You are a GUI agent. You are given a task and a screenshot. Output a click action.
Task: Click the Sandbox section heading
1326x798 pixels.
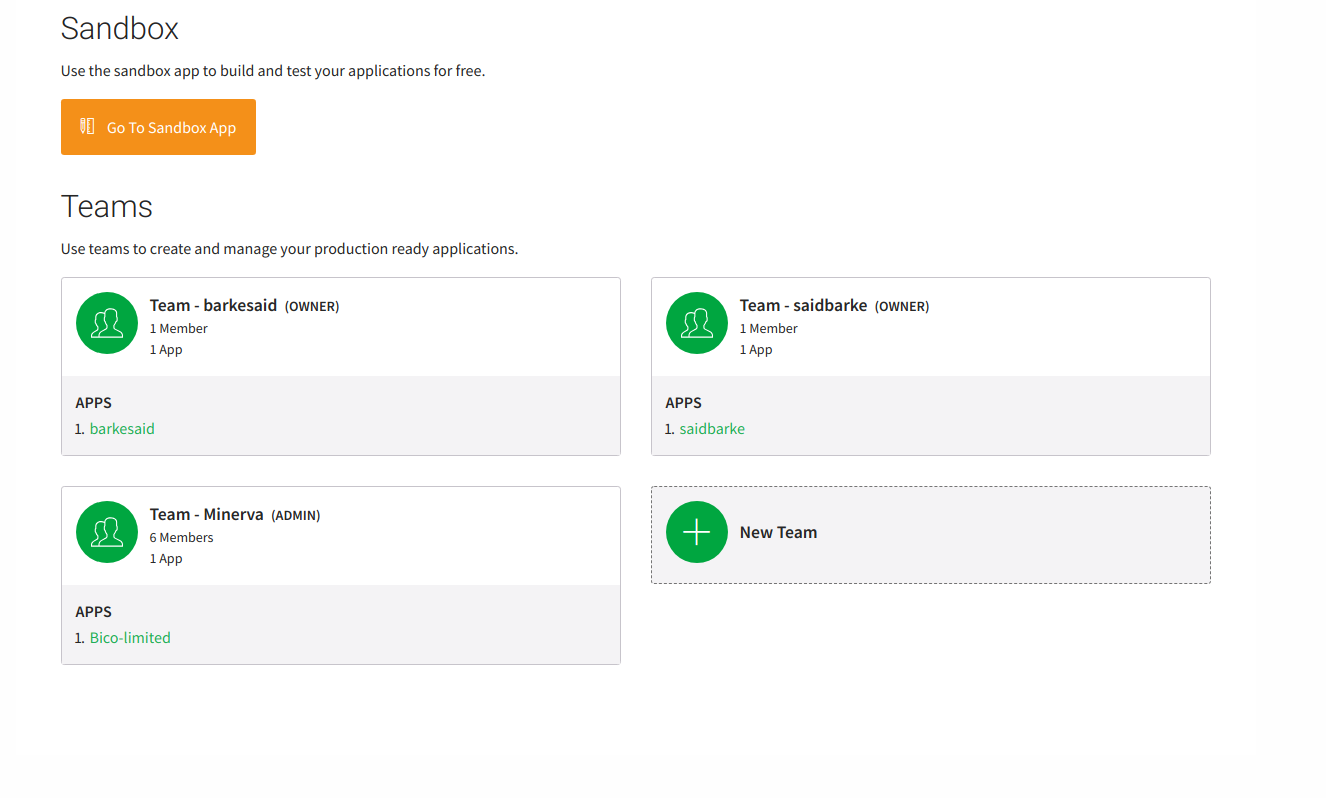[120, 29]
